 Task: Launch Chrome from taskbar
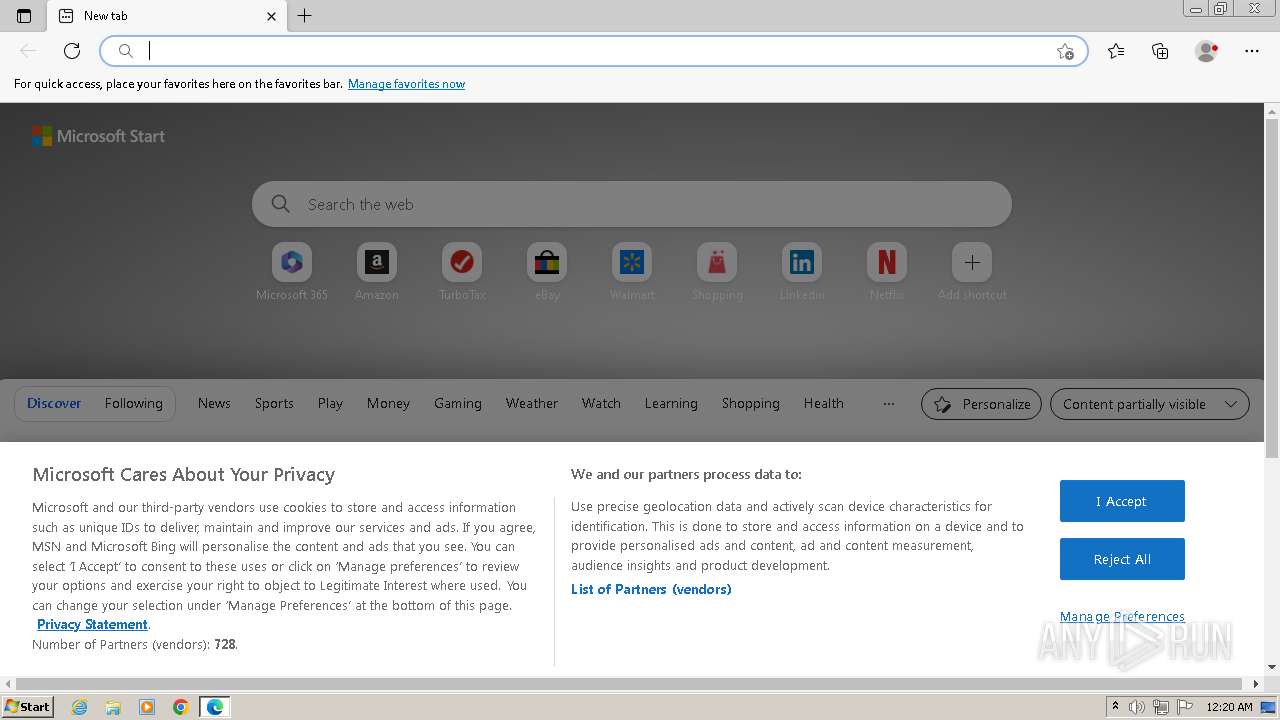pos(180,707)
